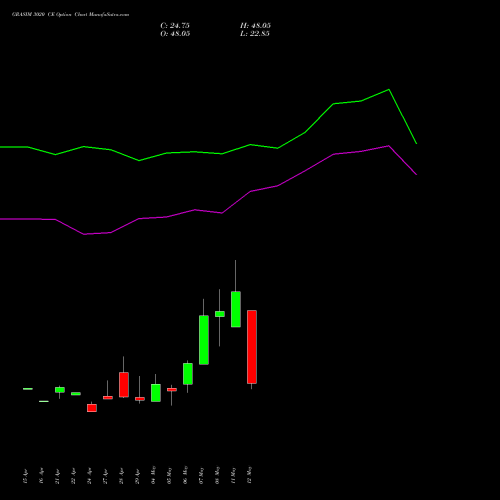Click the GRASIM CE Option chart title

click(x=70, y=14)
